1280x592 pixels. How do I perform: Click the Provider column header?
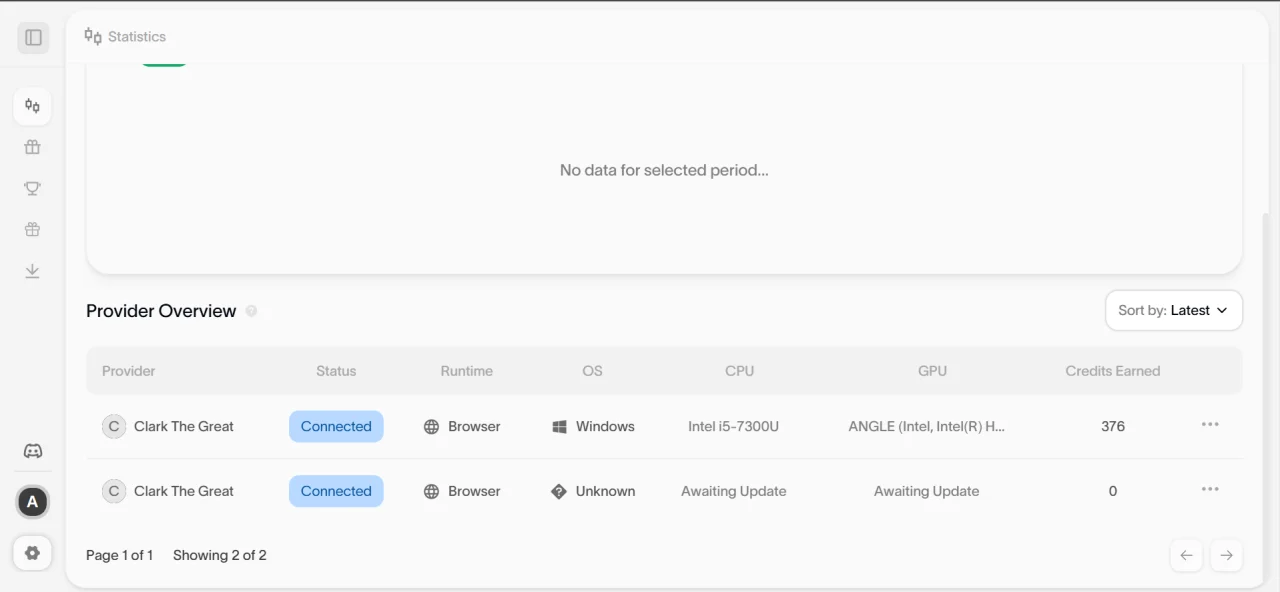[128, 371]
